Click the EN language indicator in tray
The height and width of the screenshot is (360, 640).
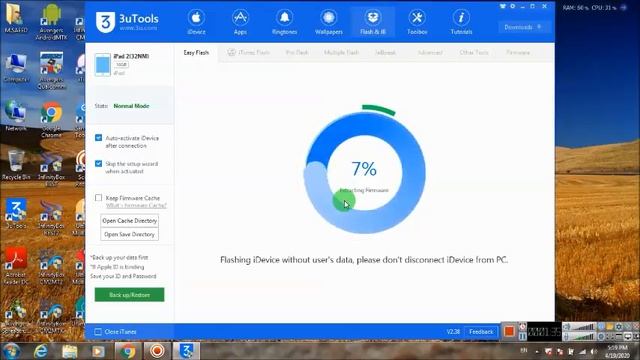click(x=524, y=350)
